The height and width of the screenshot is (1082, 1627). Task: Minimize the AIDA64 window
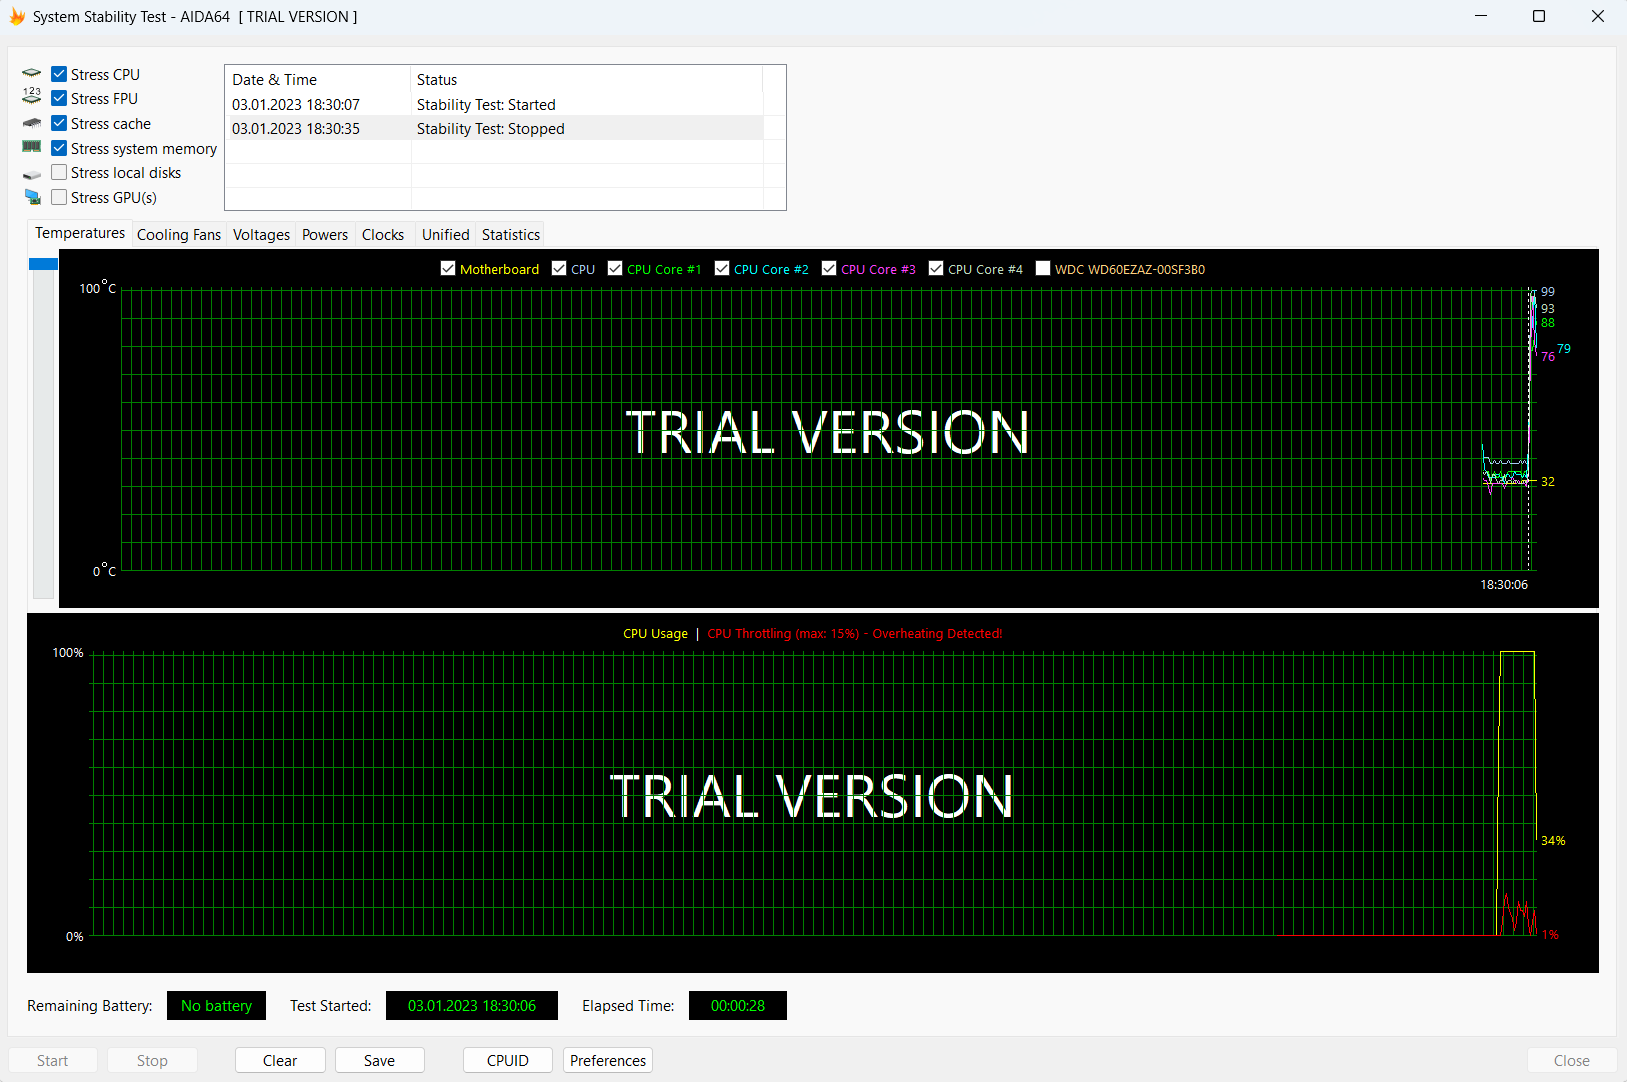[1481, 16]
